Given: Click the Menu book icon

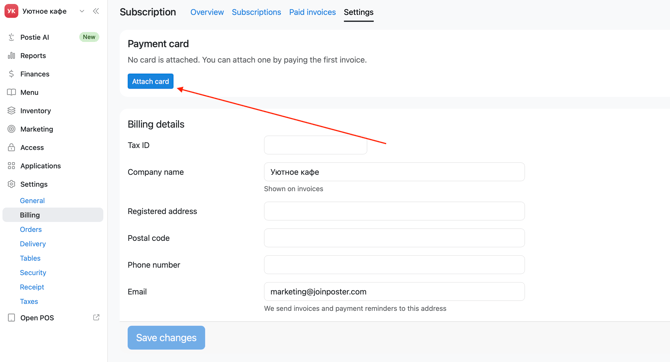Looking at the screenshot, I should click(x=12, y=92).
